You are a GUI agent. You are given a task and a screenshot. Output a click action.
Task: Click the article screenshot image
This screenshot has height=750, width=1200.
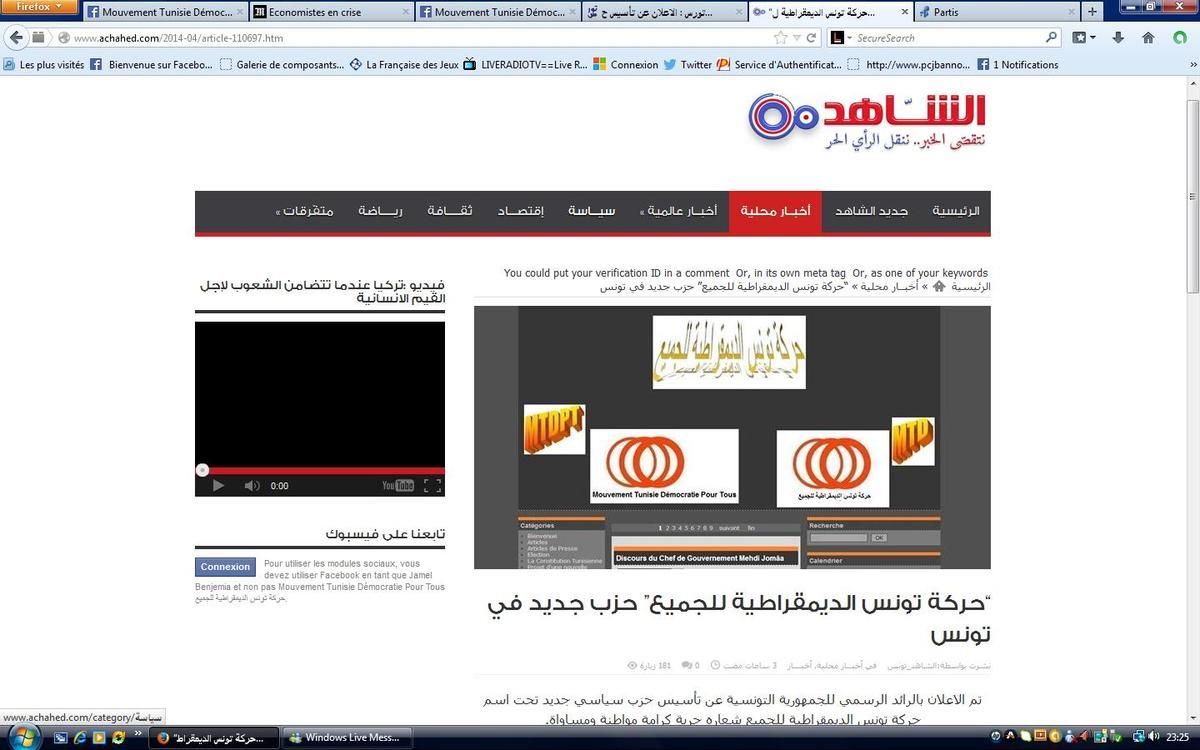732,437
